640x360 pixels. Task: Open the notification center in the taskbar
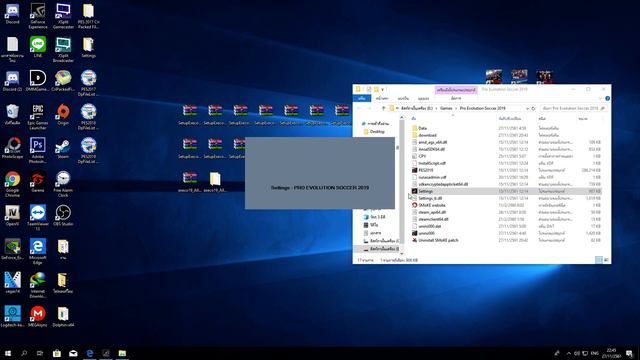[629, 353]
